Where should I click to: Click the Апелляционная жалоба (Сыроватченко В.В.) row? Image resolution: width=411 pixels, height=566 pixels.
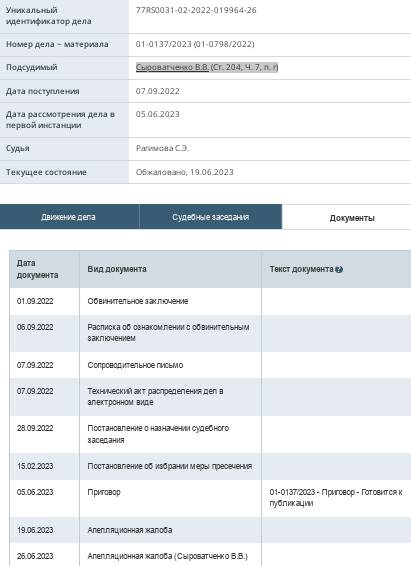pos(210,555)
